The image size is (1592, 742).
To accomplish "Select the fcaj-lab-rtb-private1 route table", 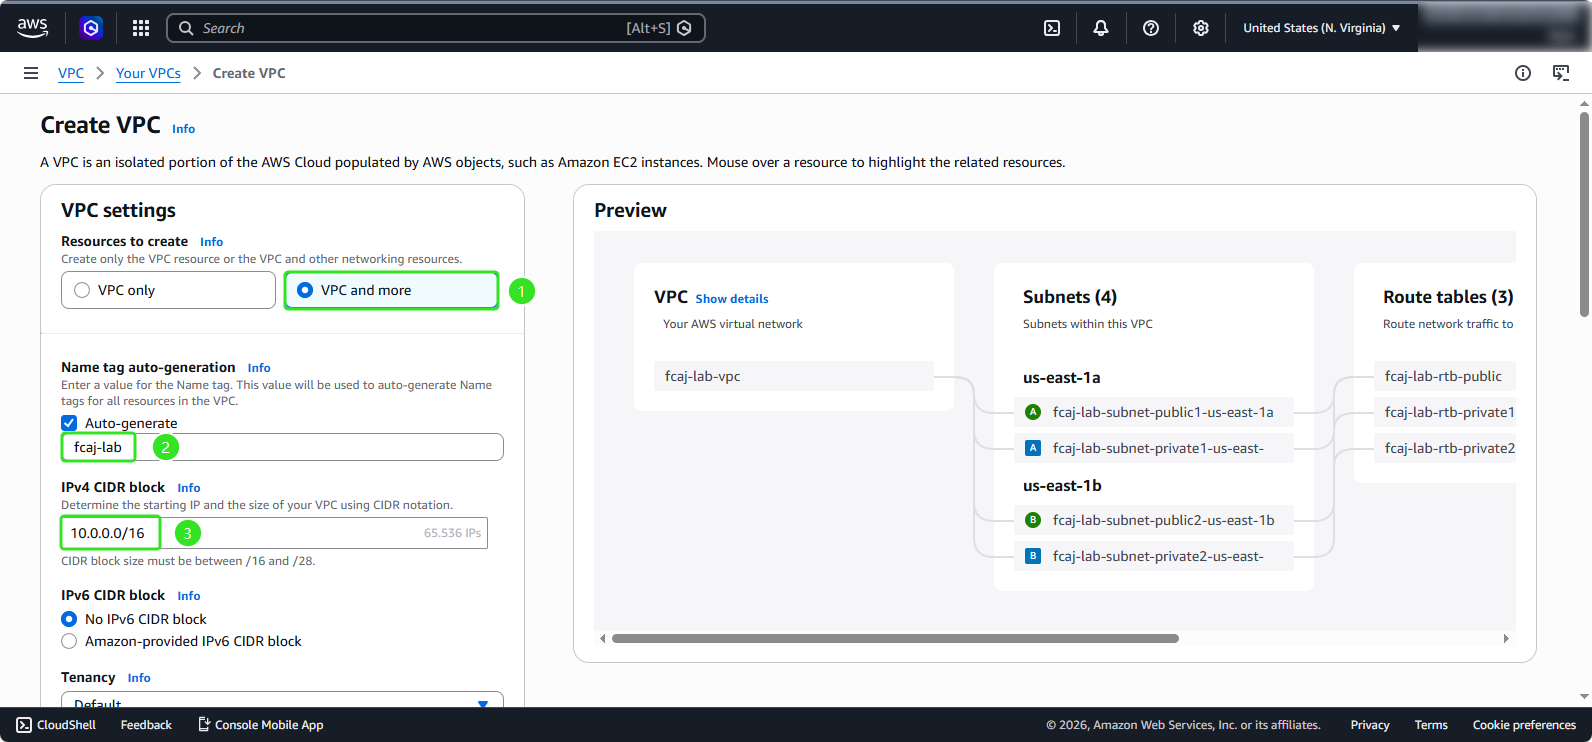I will pos(1445,412).
